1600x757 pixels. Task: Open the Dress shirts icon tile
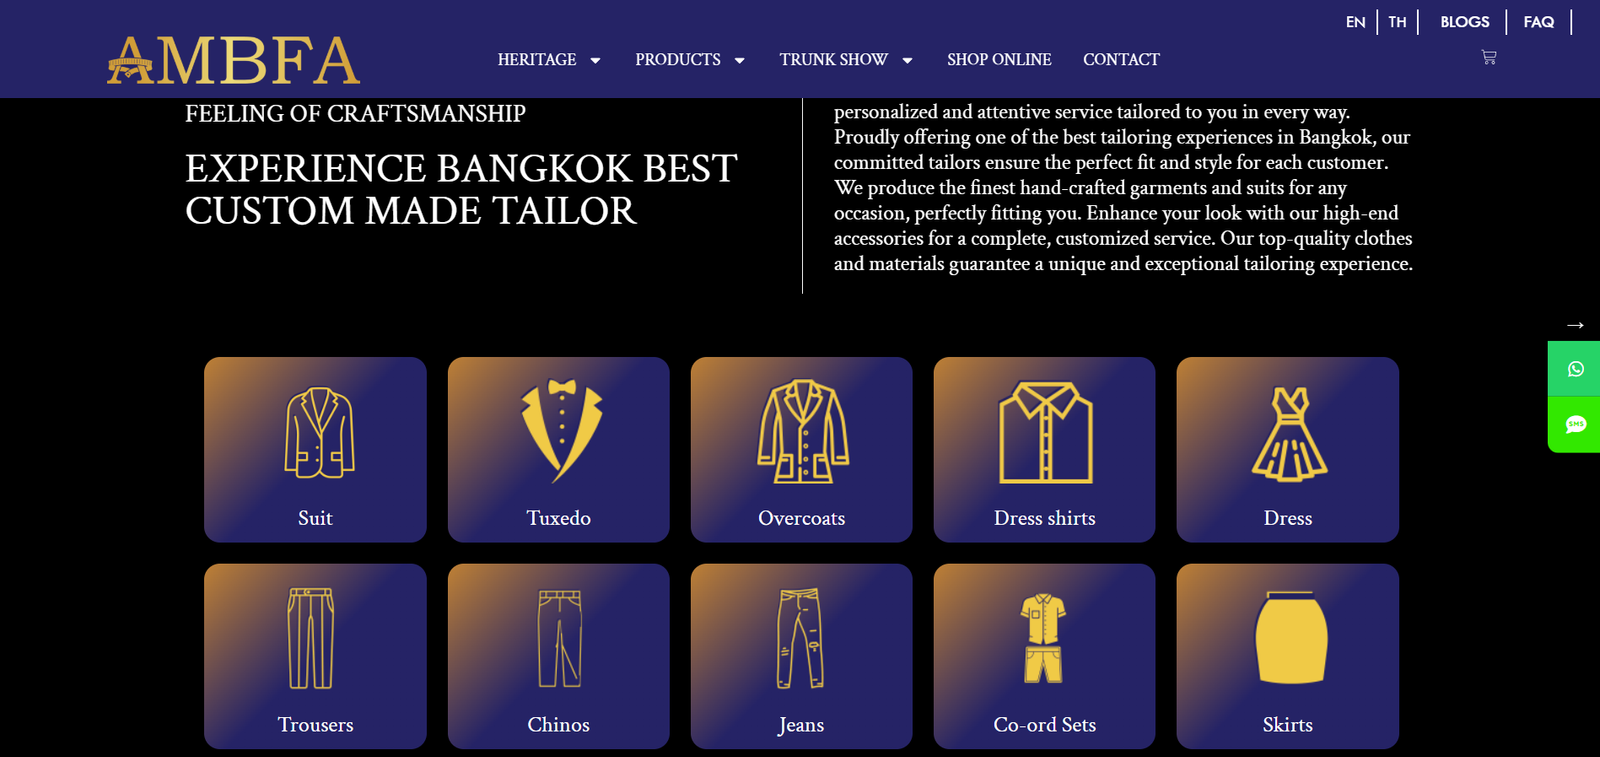(x=1045, y=450)
